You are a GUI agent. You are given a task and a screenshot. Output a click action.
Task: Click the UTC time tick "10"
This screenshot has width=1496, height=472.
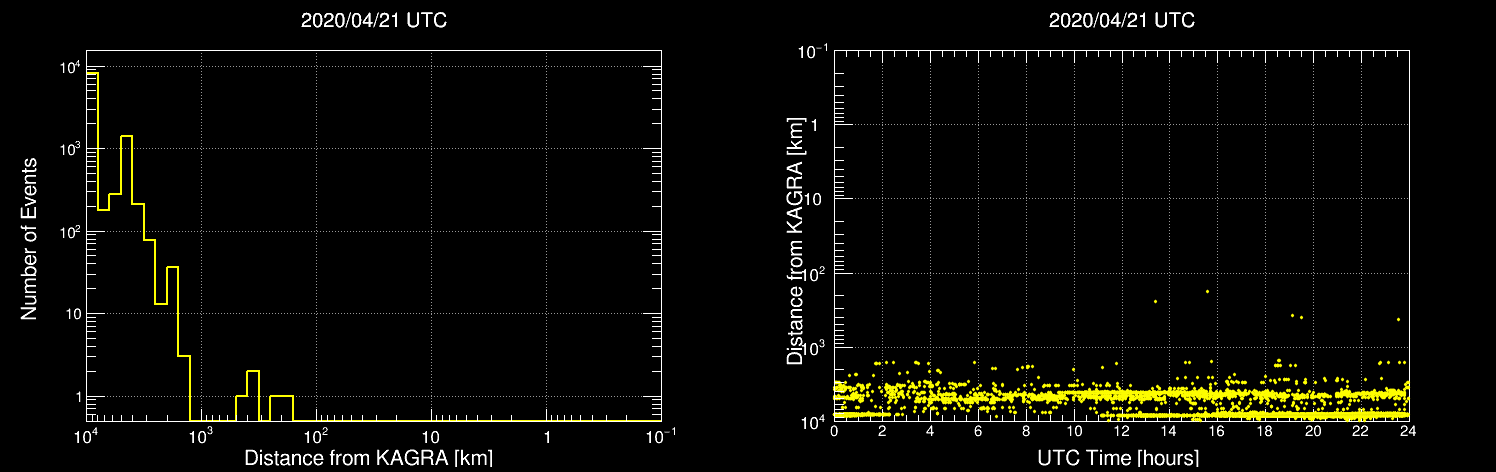pos(1074,431)
